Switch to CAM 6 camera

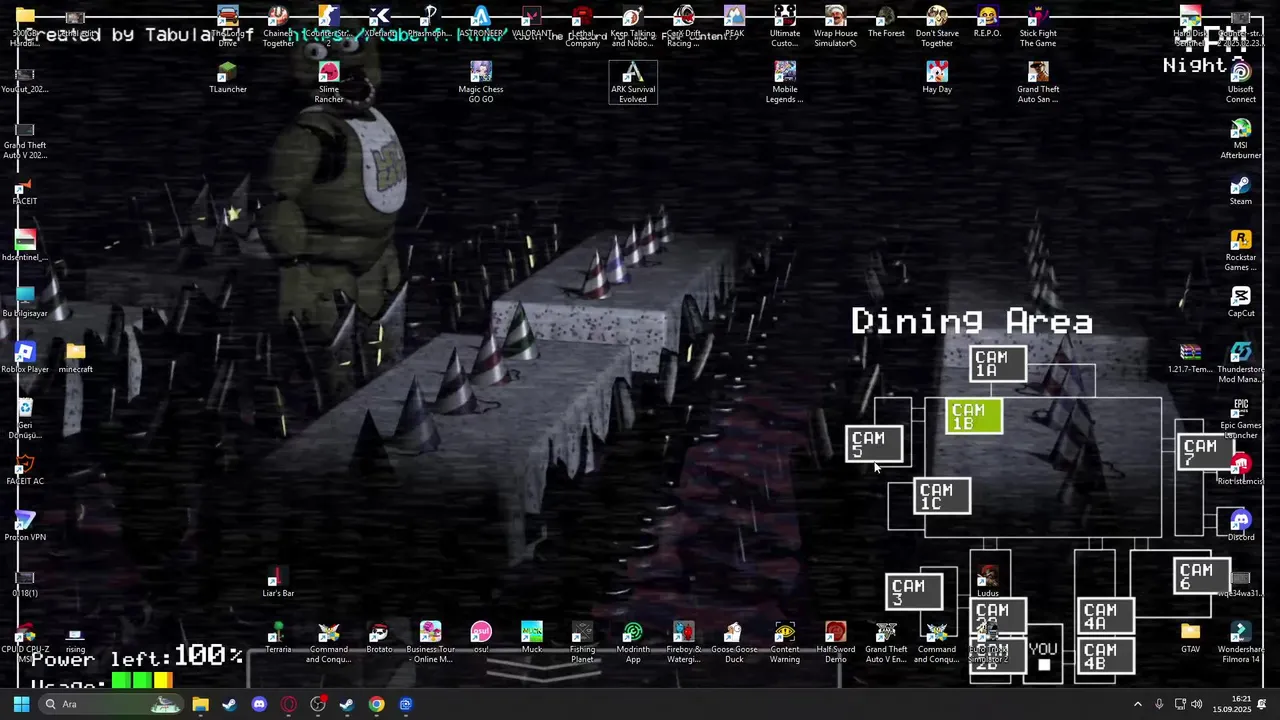click(1201, 577)
